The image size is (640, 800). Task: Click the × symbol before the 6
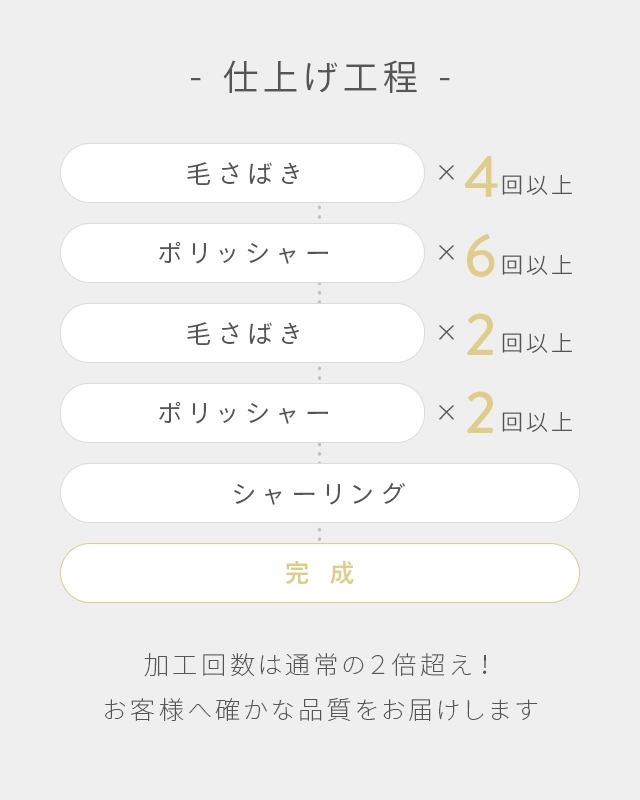pos(446,252)
